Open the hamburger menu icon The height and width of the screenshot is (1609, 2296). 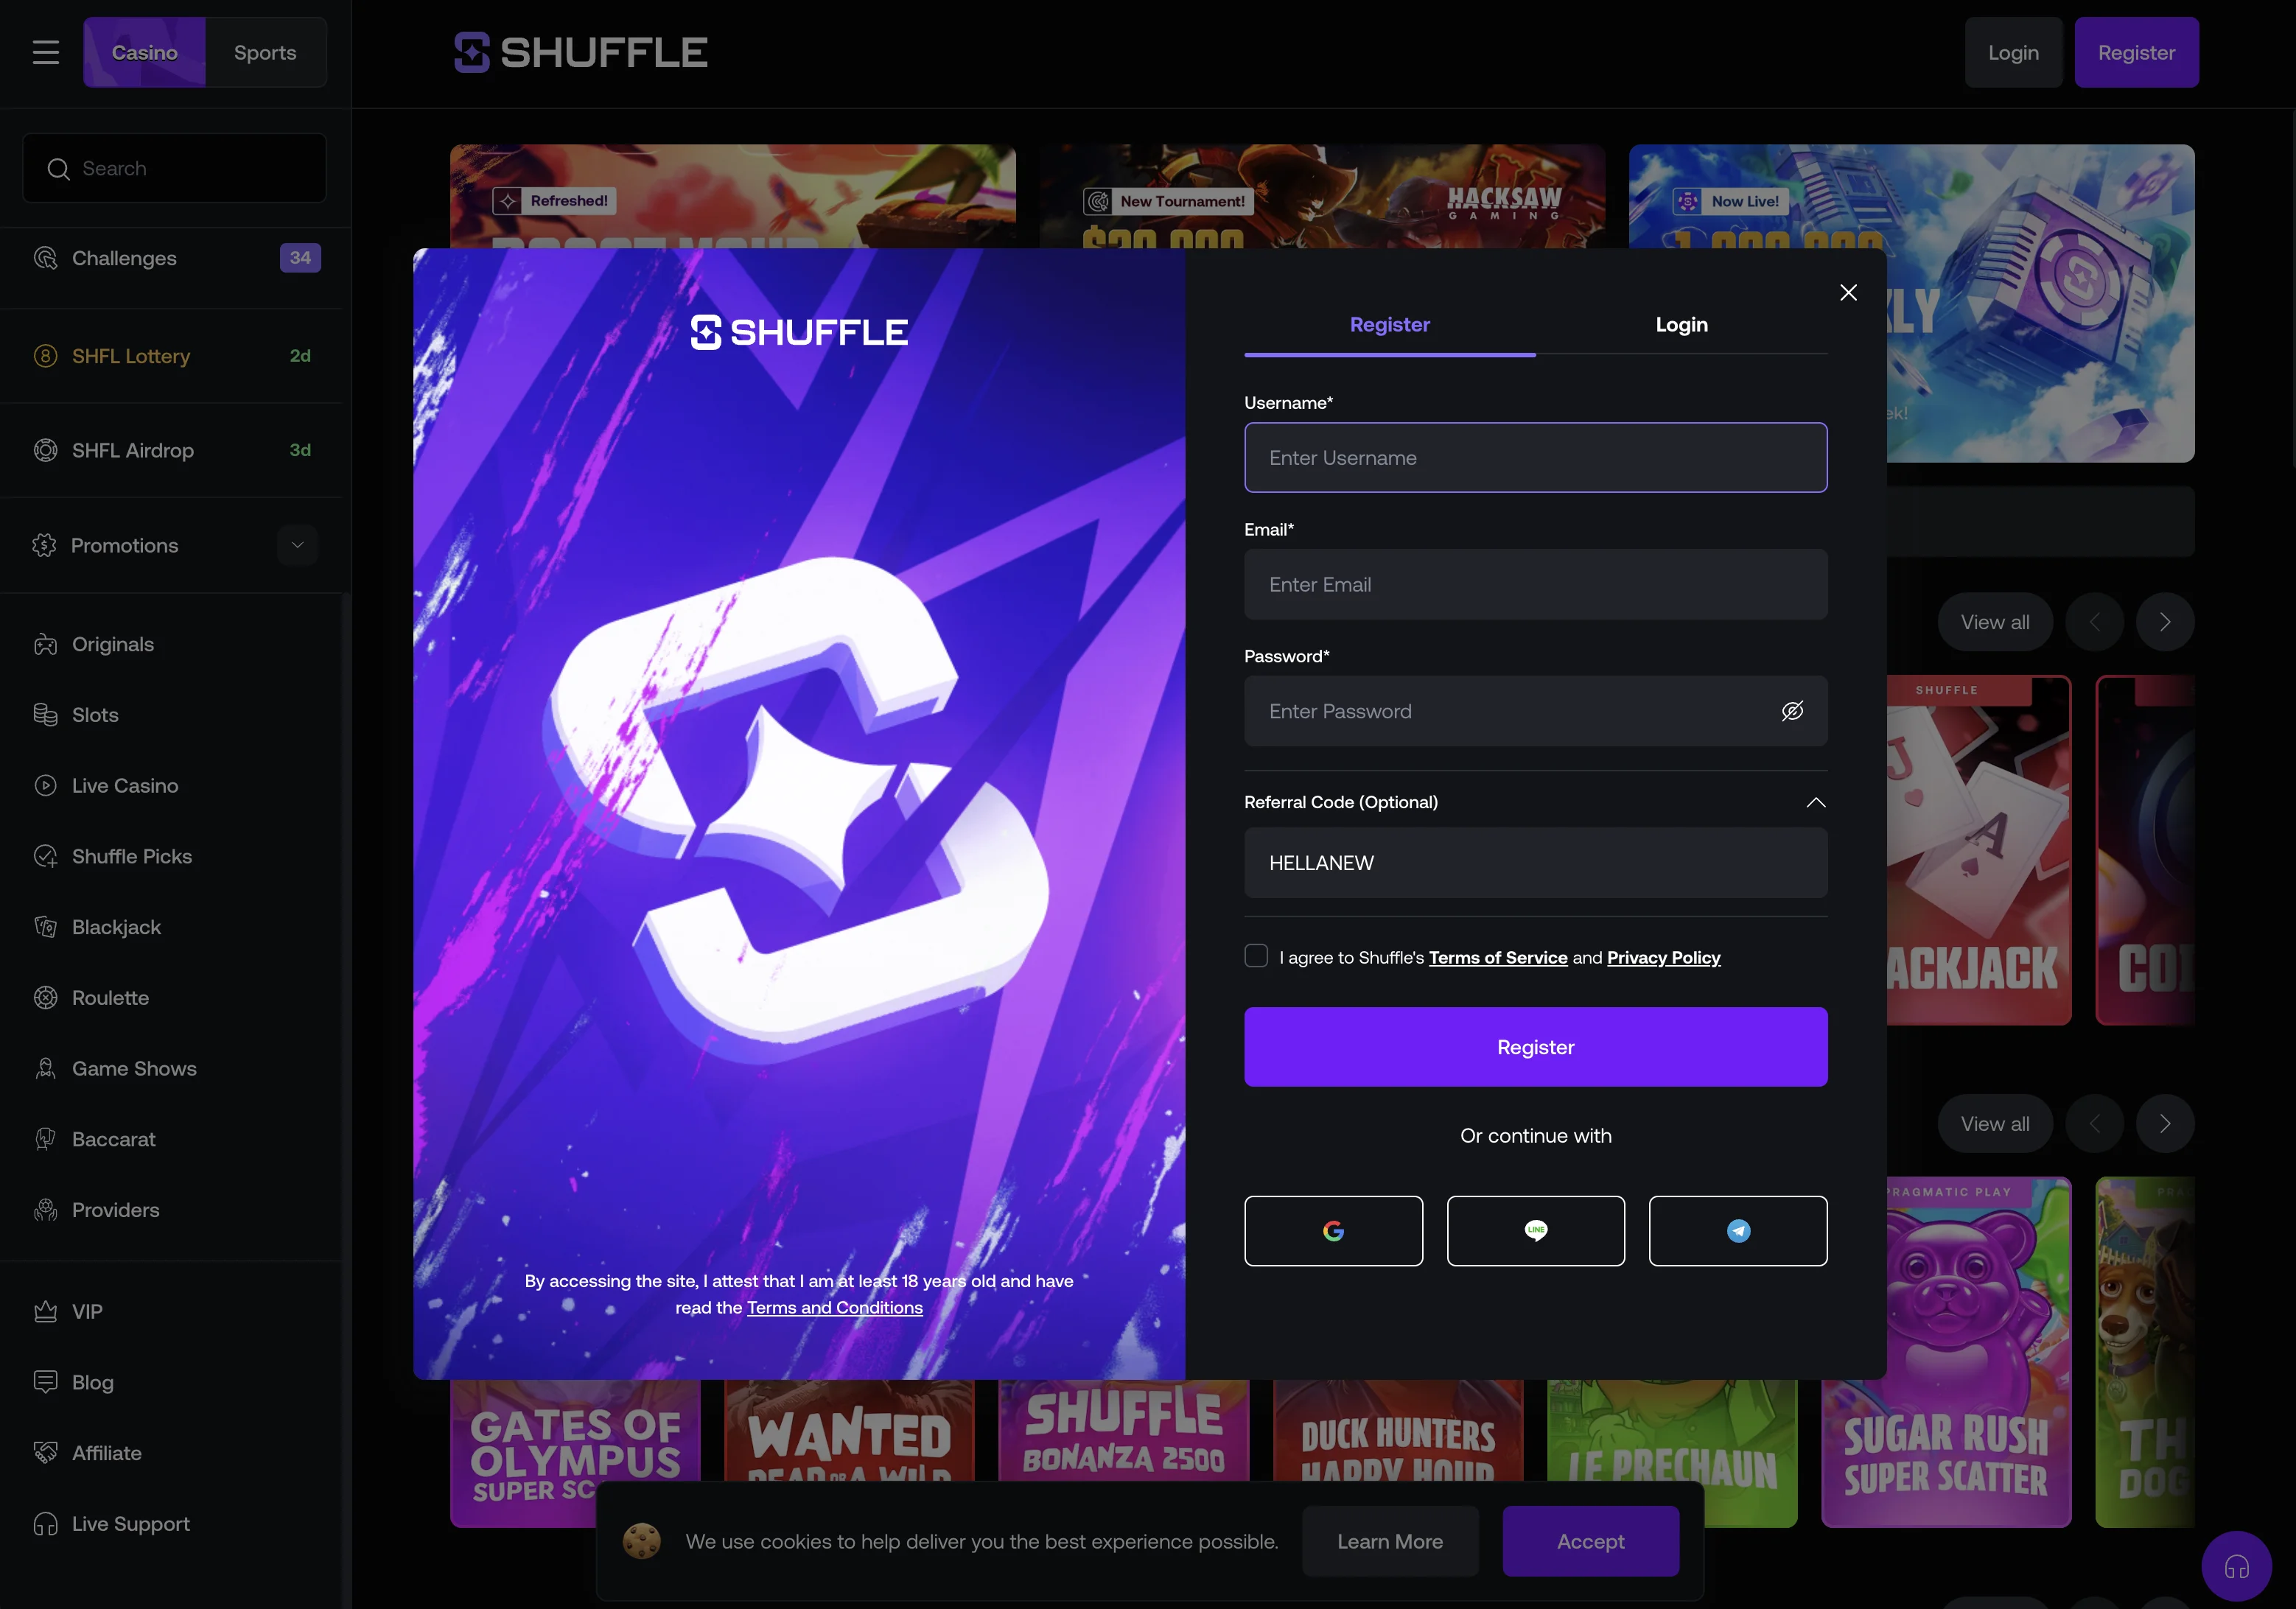pos(46,52)
